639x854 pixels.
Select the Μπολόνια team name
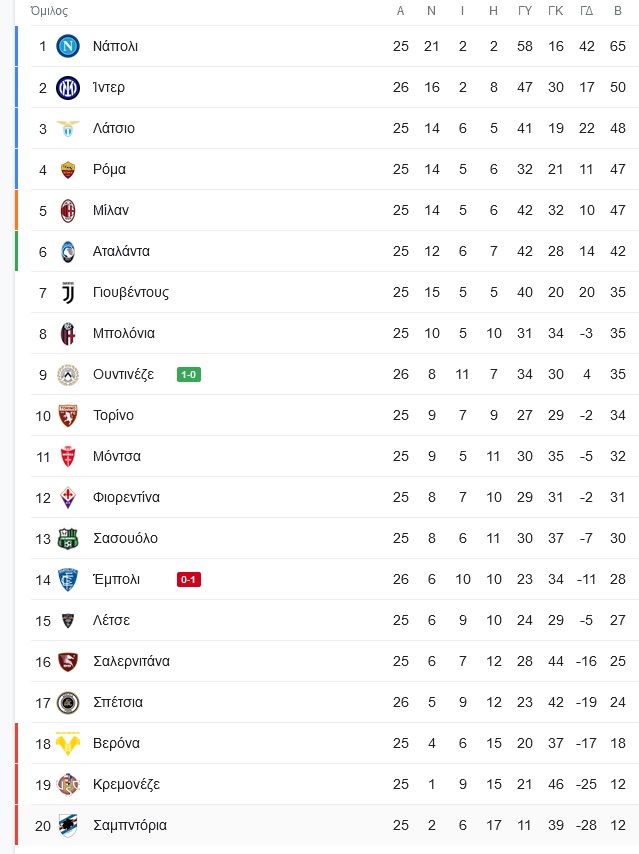124,333
